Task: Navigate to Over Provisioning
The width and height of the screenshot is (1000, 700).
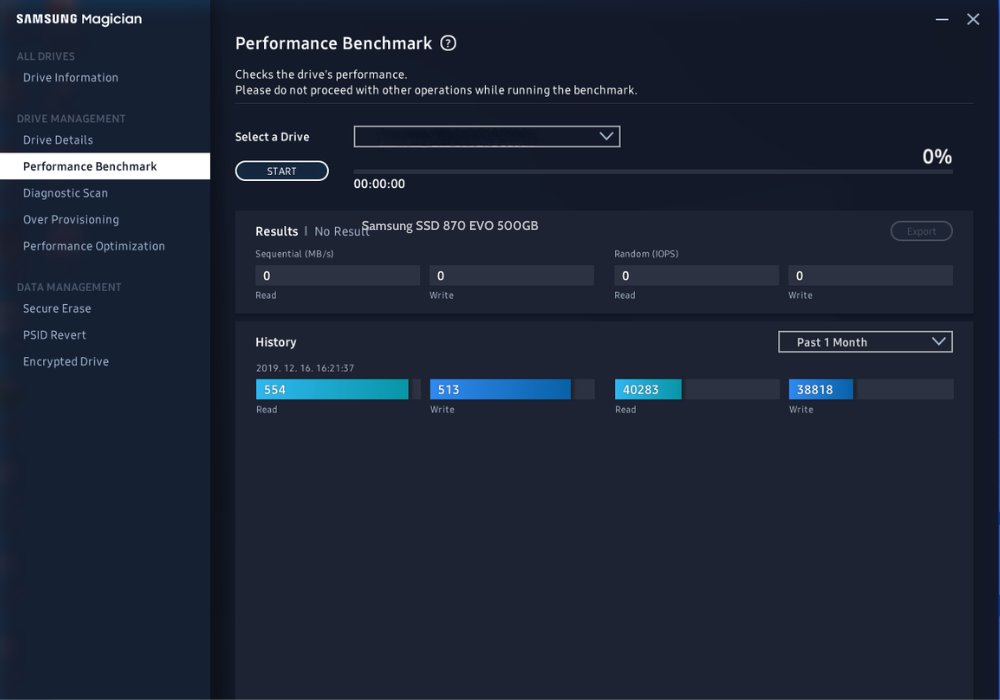Action: (71, 220)
